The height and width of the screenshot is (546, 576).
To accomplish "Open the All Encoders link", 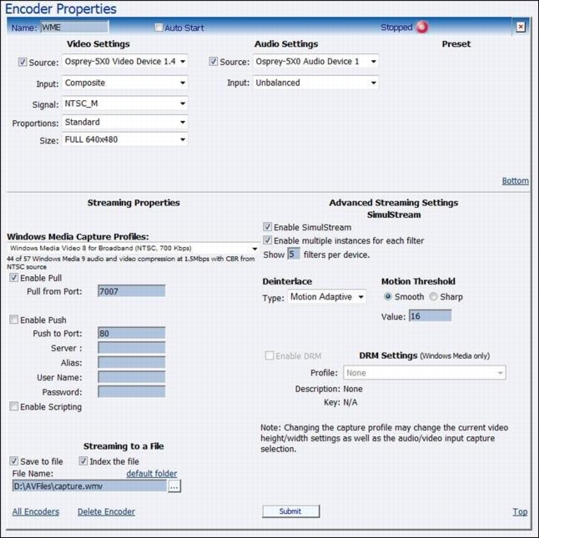I will pyautogui.click(x=36, y=511).
